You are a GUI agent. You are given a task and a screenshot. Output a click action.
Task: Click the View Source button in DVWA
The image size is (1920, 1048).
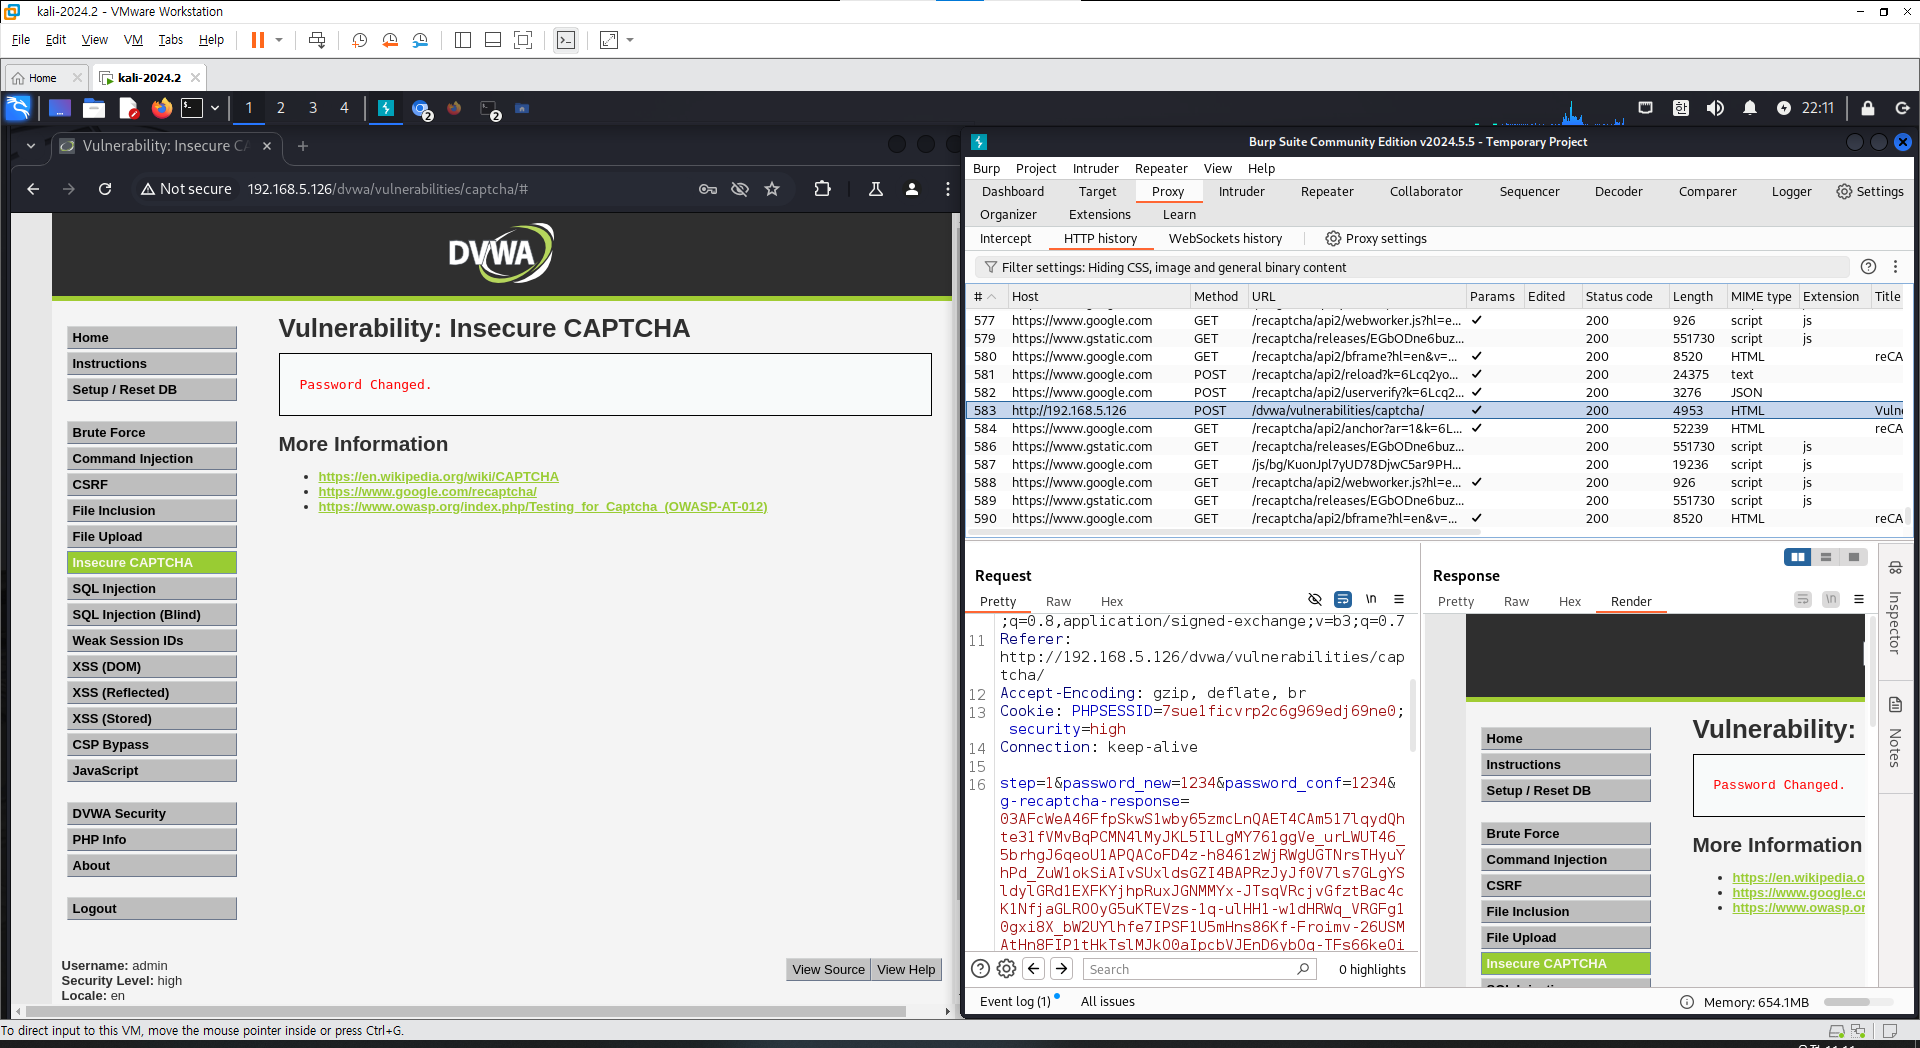(828, 969)
